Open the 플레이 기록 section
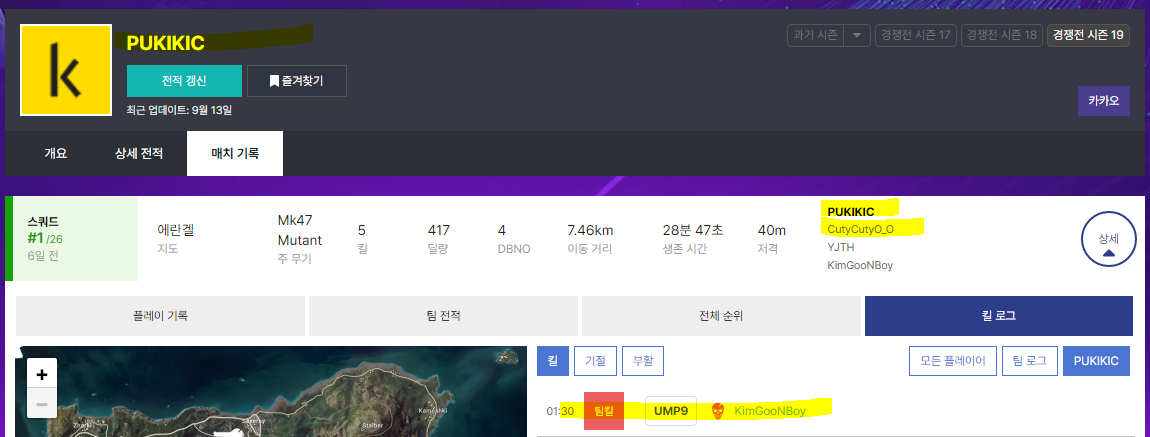This screenshot has width=1150, height=437. pos(161,316)
